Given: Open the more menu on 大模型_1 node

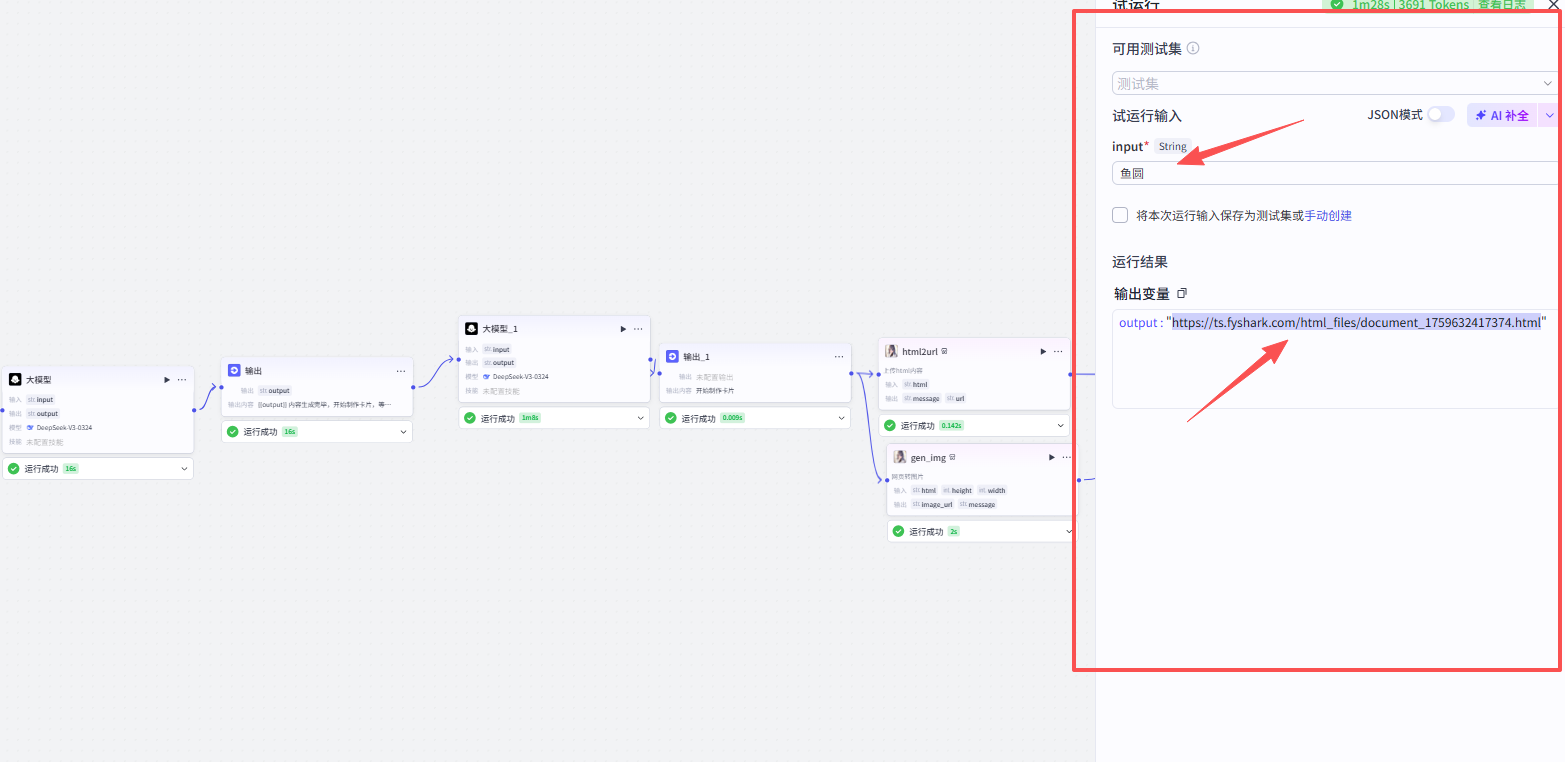Looking at the screenshot, I should pyautogui.click(x=638, y=329).
